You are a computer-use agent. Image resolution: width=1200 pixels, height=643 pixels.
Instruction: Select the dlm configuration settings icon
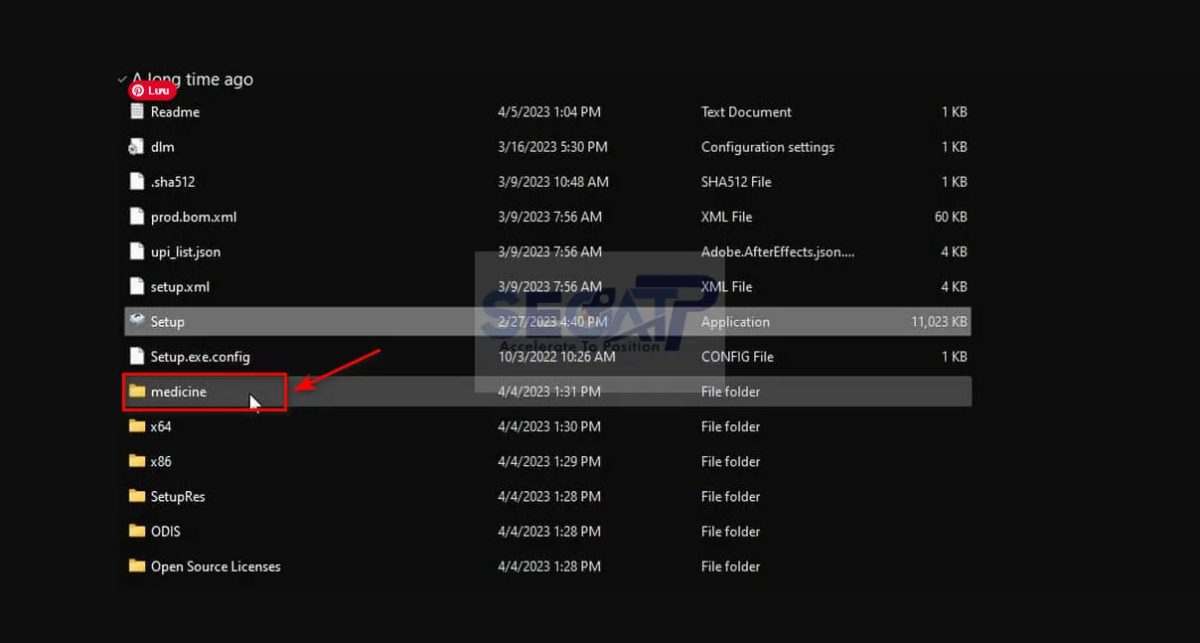(137, 147)
